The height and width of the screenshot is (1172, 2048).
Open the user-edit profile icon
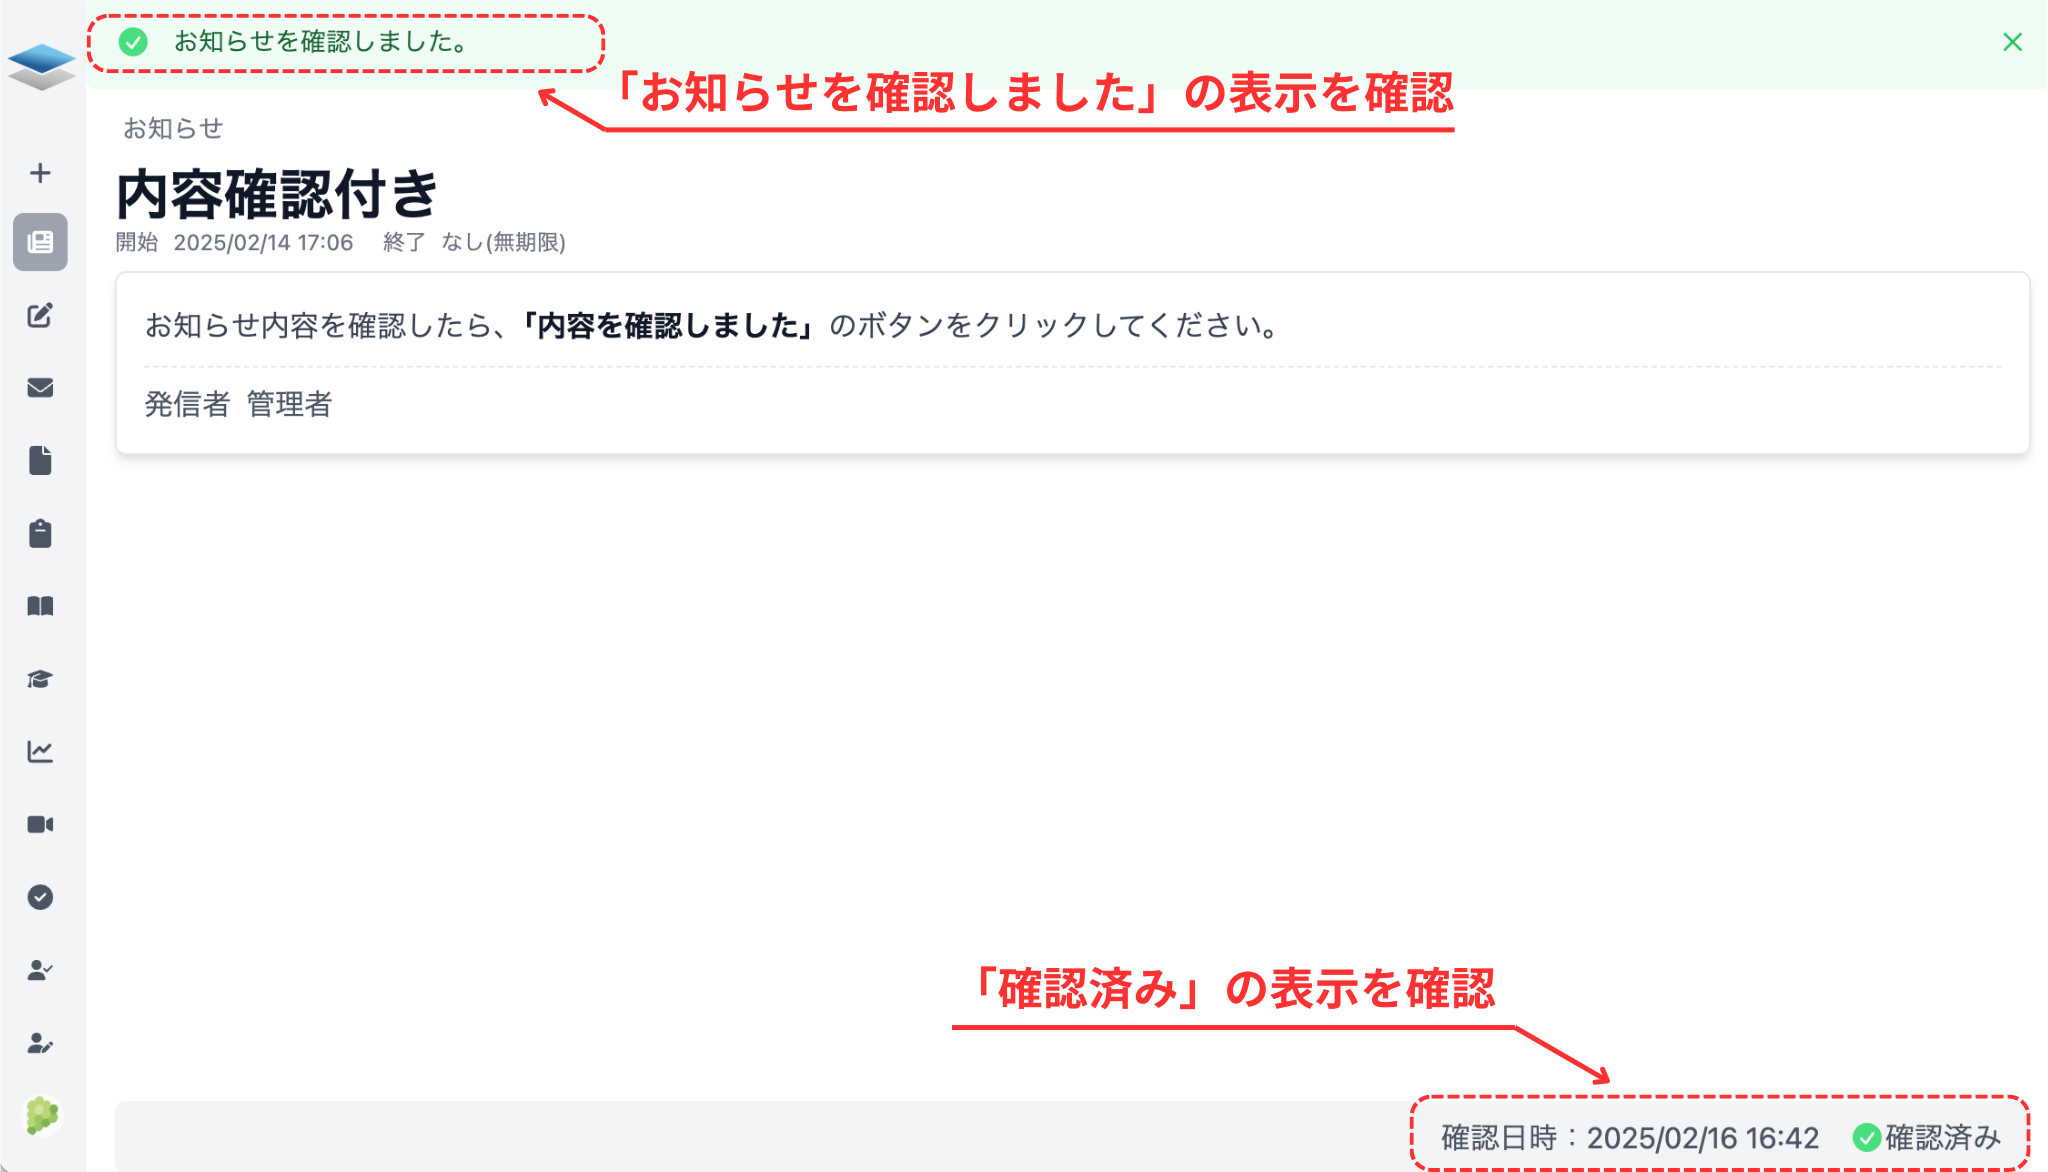[40, 1043]
